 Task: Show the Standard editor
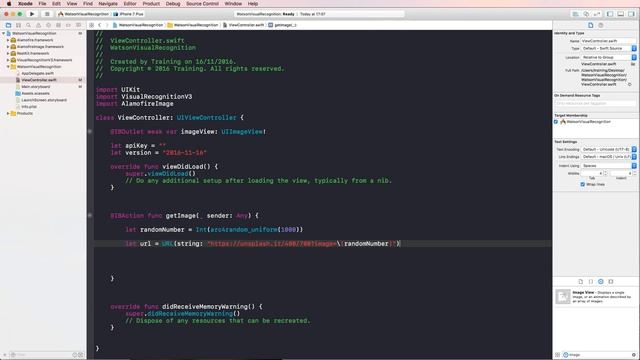click(576, 14)
